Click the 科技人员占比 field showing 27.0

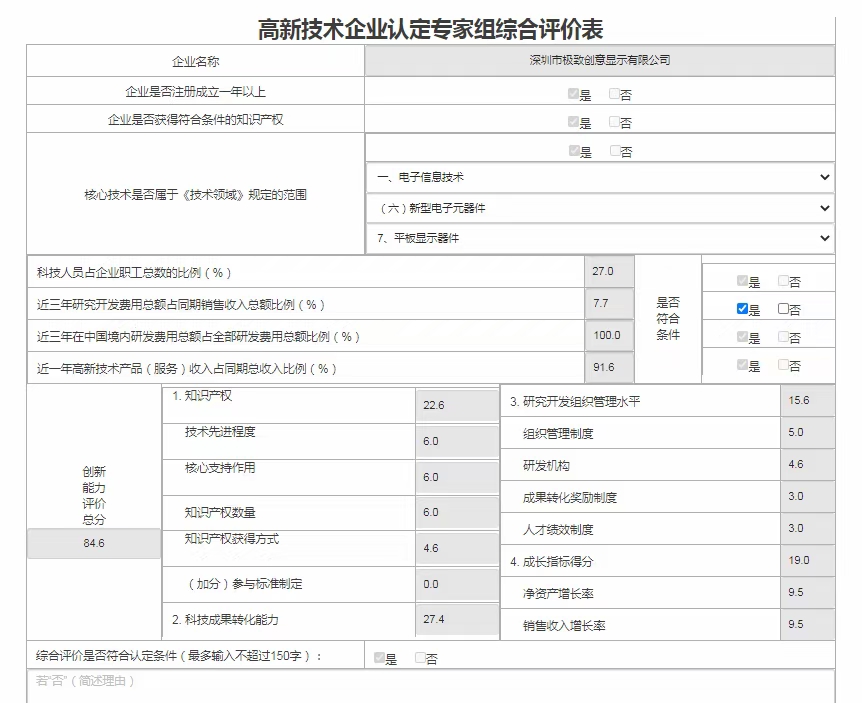tap(609, 272)
